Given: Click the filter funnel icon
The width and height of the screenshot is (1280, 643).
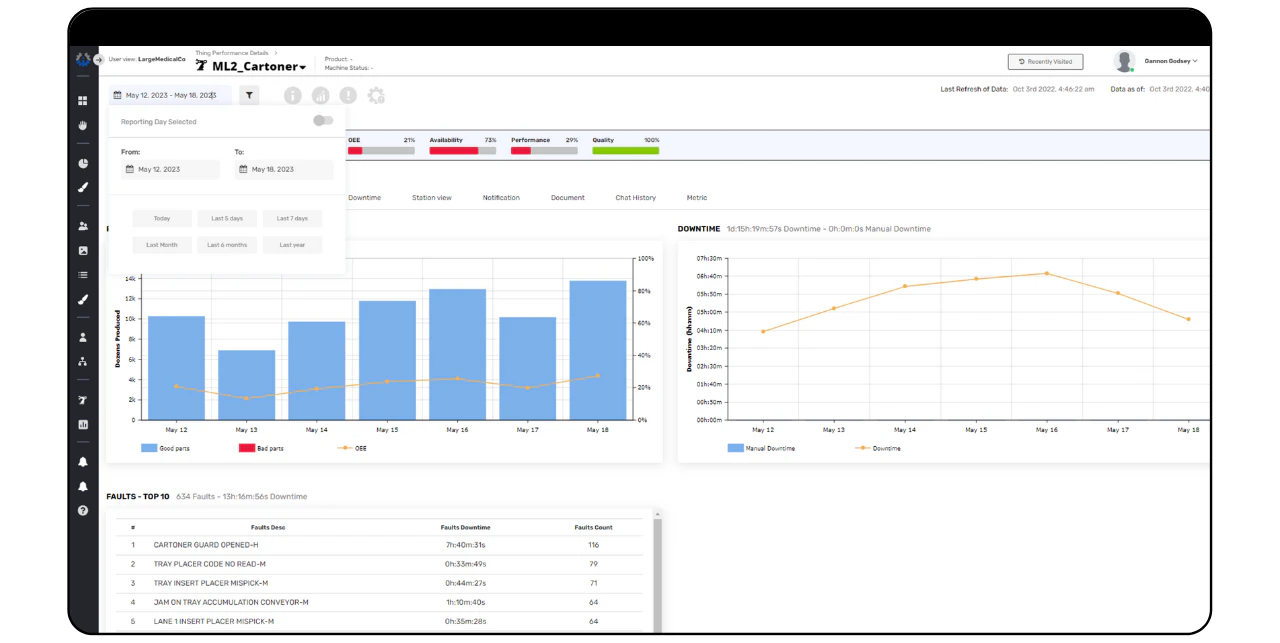Looking at the screenshot, I should point(248,95).
